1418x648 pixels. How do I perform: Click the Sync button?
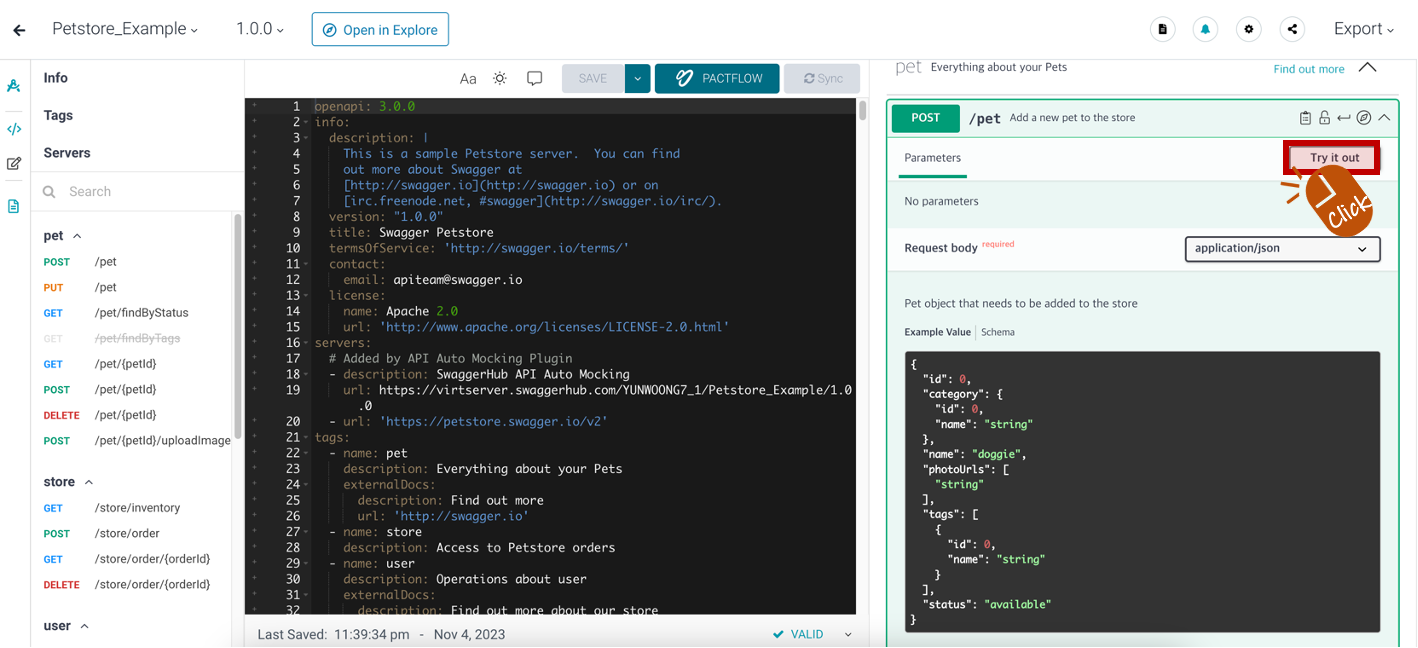822,78
